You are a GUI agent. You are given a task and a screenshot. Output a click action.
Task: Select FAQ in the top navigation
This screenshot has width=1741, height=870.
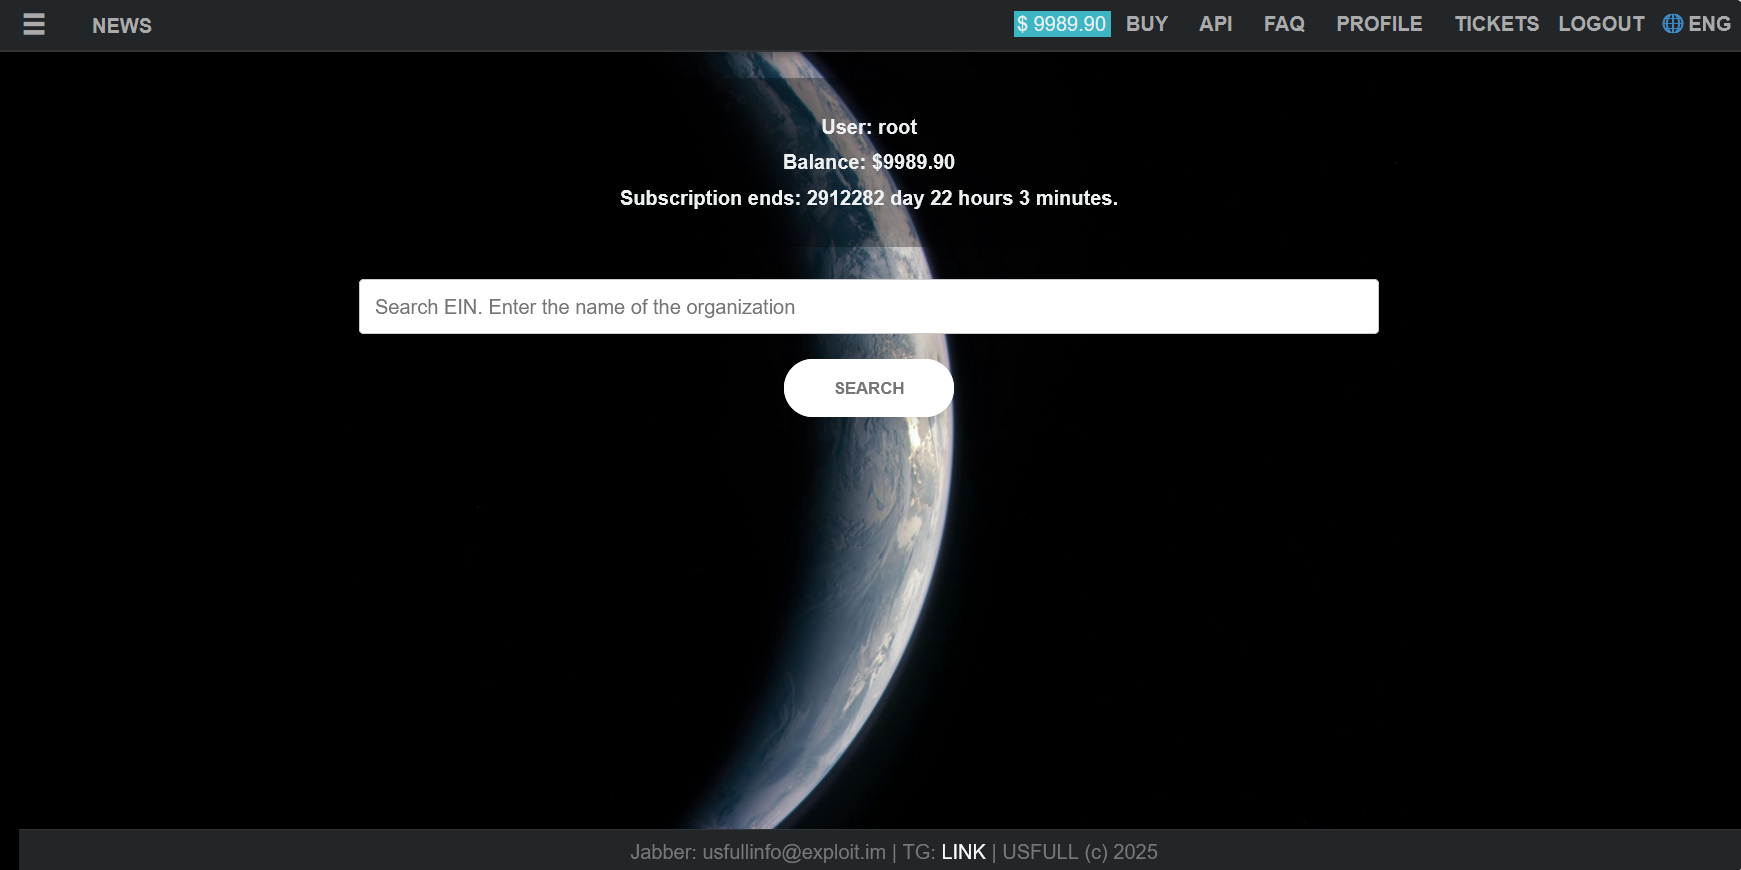1284,24
